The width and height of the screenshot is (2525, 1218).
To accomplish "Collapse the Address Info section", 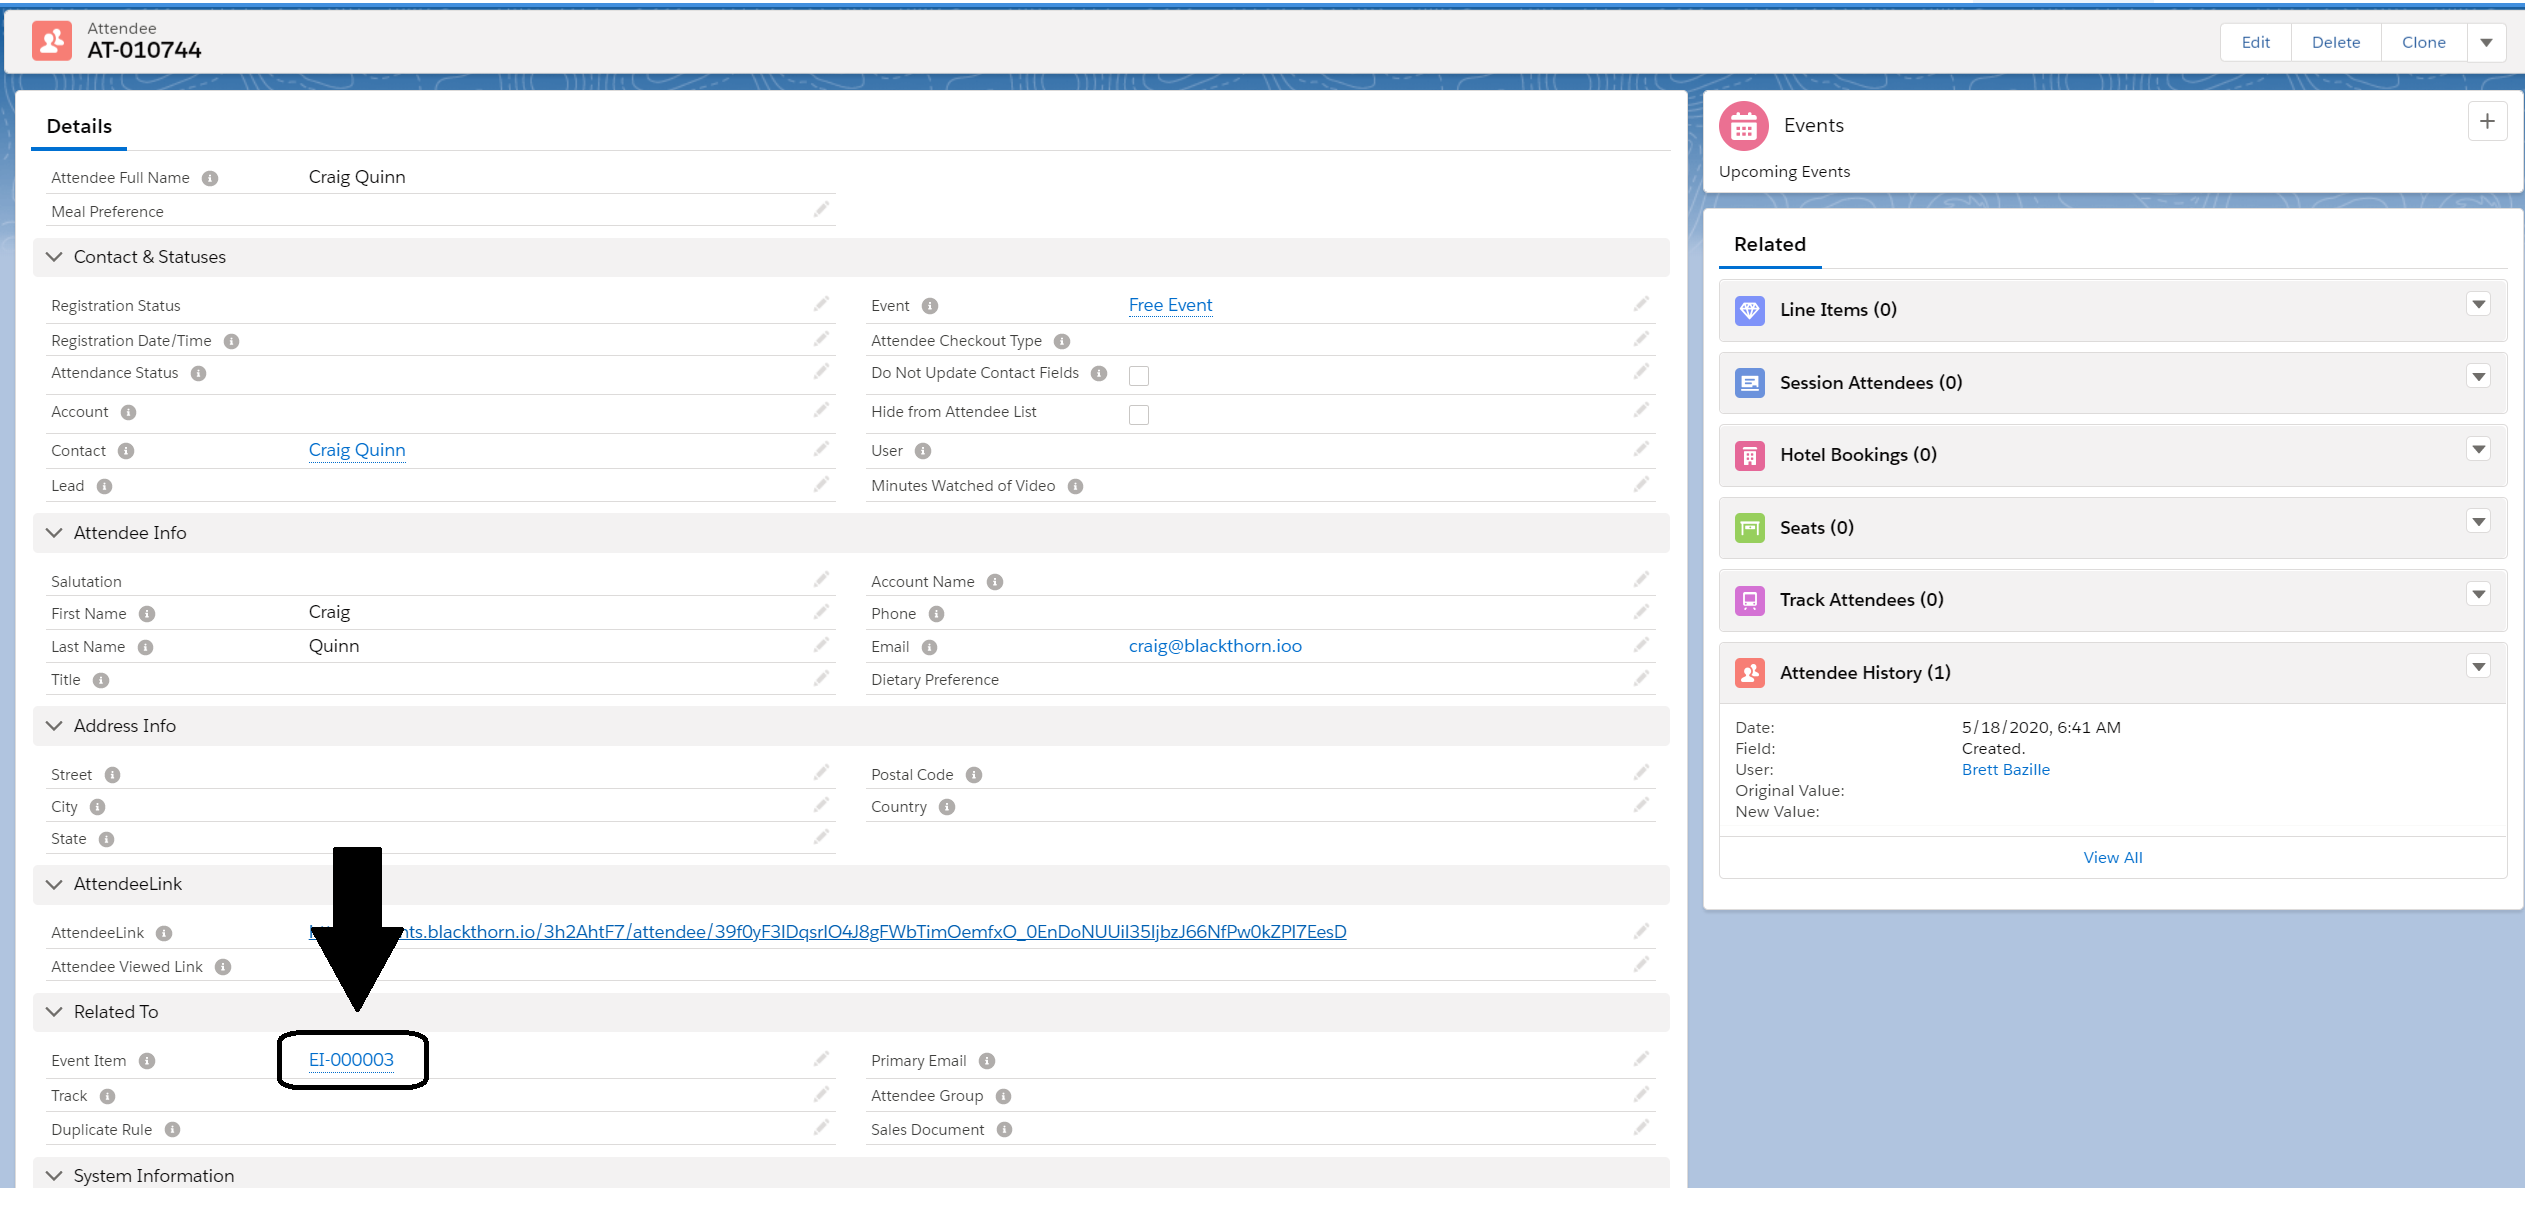I will pyautogui.click(x=55, y=726).
